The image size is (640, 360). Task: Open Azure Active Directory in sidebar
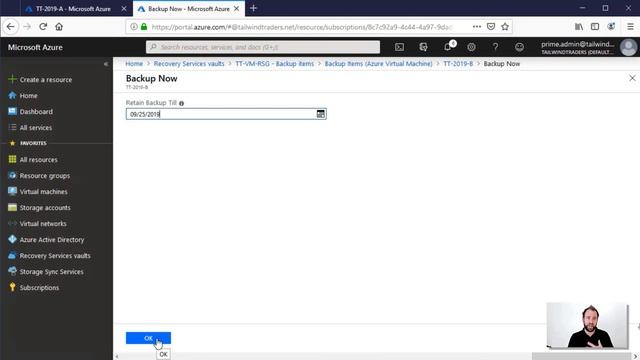pyautogui.click(x=46, y=240)
